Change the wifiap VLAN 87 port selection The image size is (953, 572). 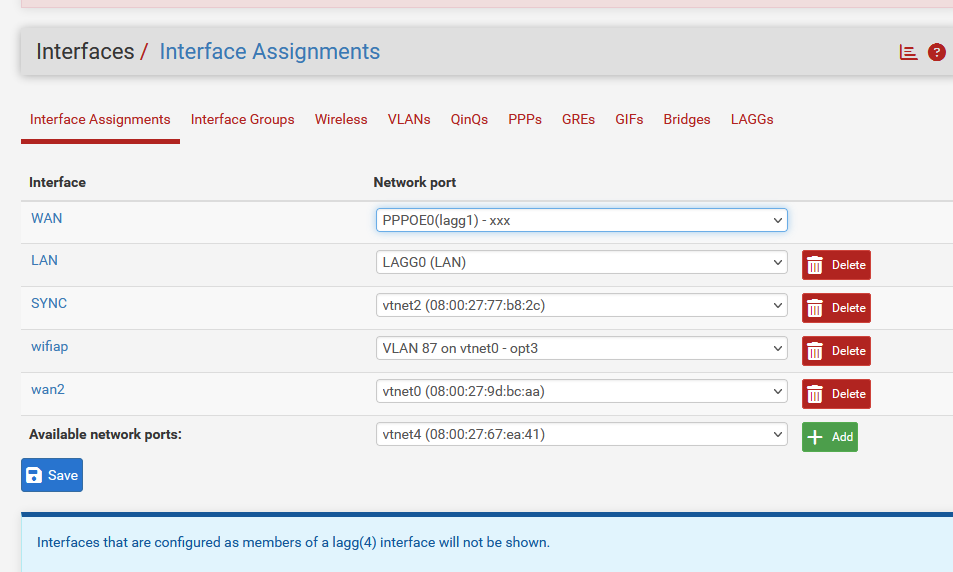click(581, 349)
